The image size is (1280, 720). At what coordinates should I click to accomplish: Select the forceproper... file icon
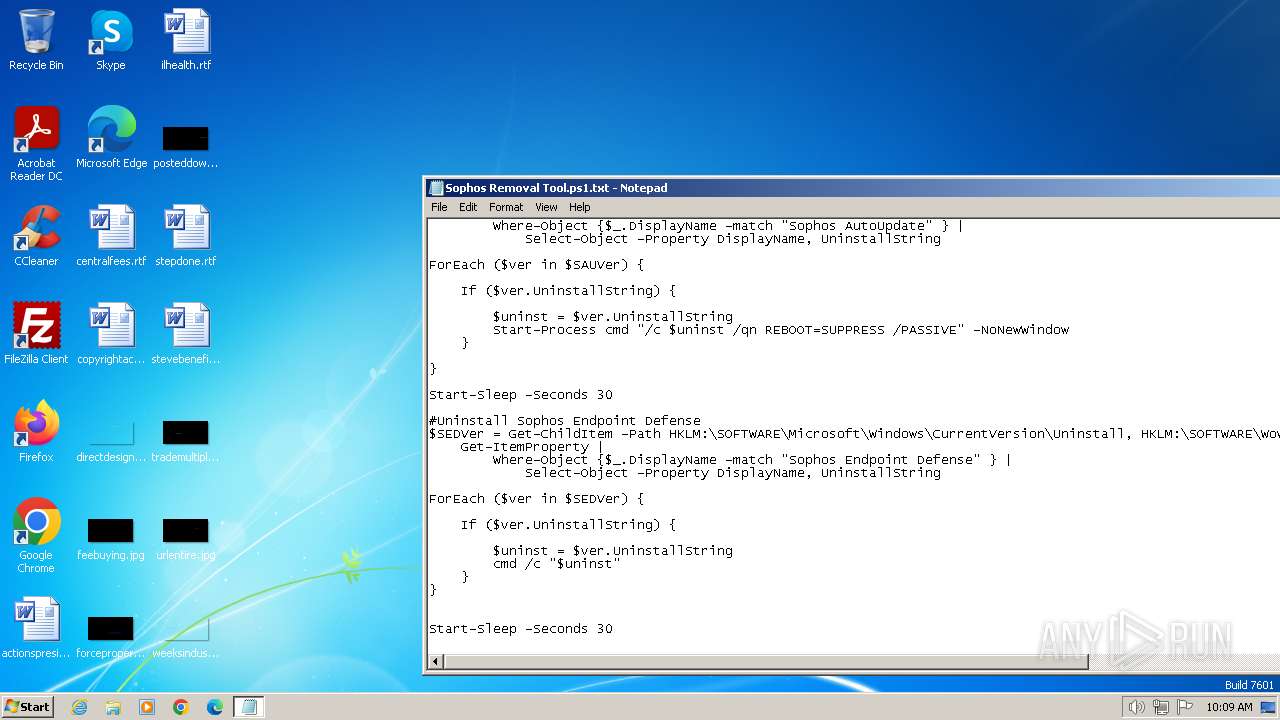[111, 635]
